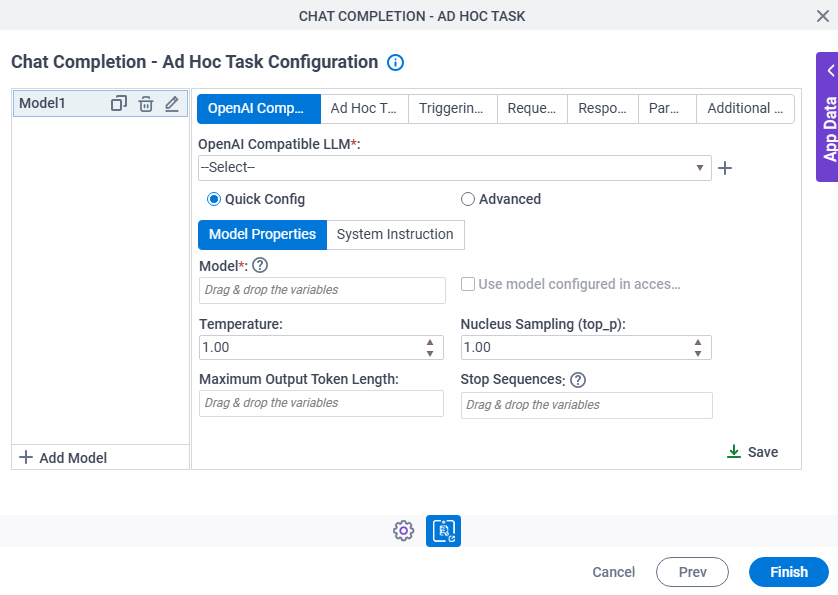Edit Model1 name with the pencil icon
838x595 pixels.
(172, 104)
